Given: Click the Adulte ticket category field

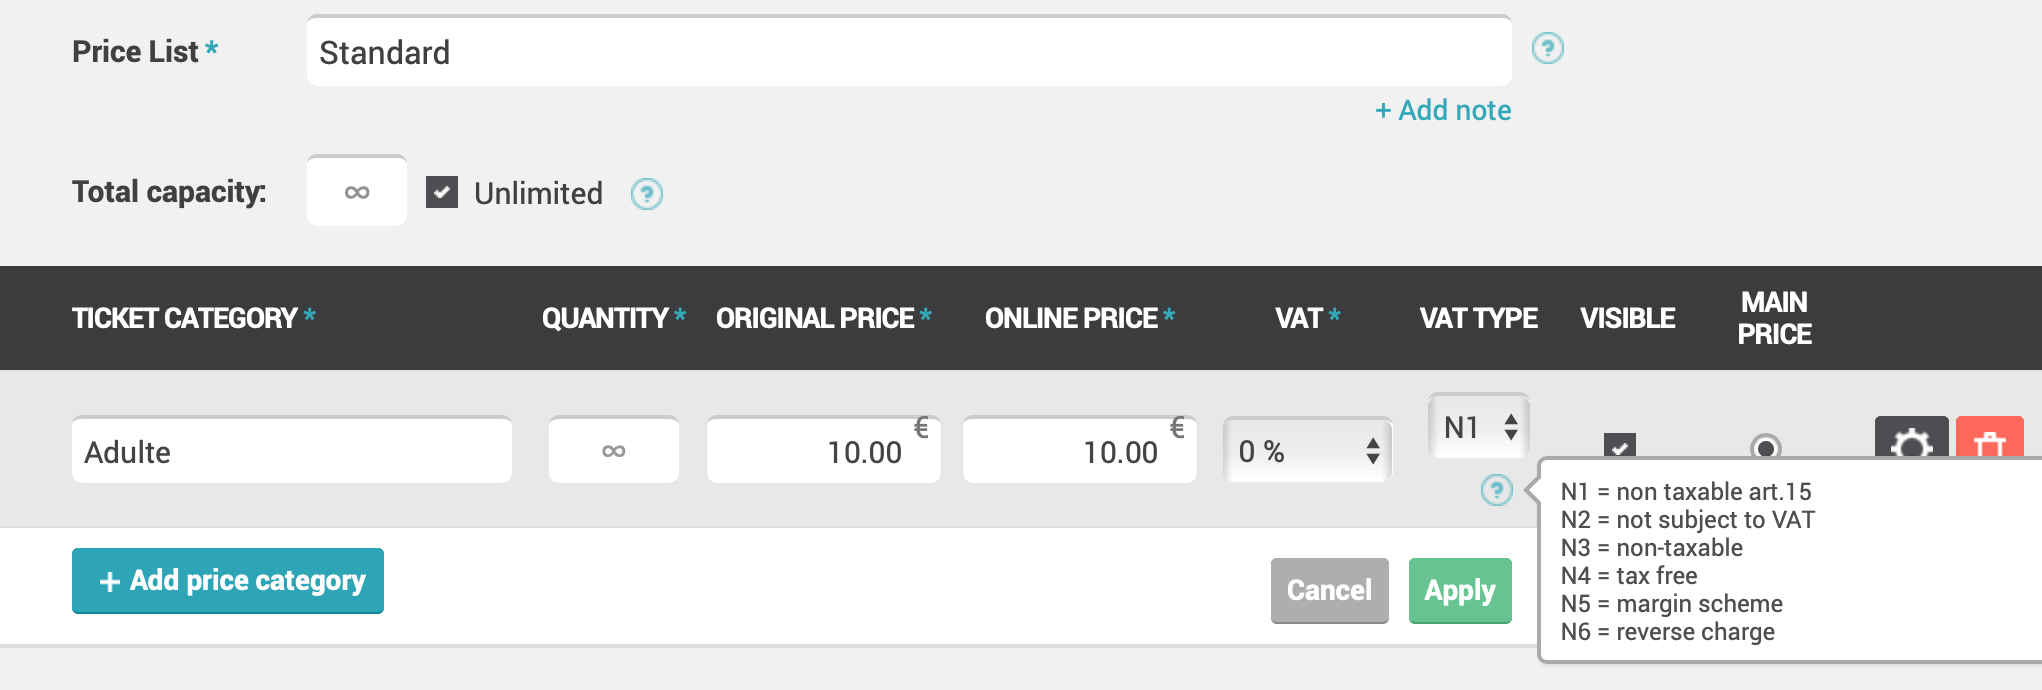Looking at the screenshot, I should (292, 451).
